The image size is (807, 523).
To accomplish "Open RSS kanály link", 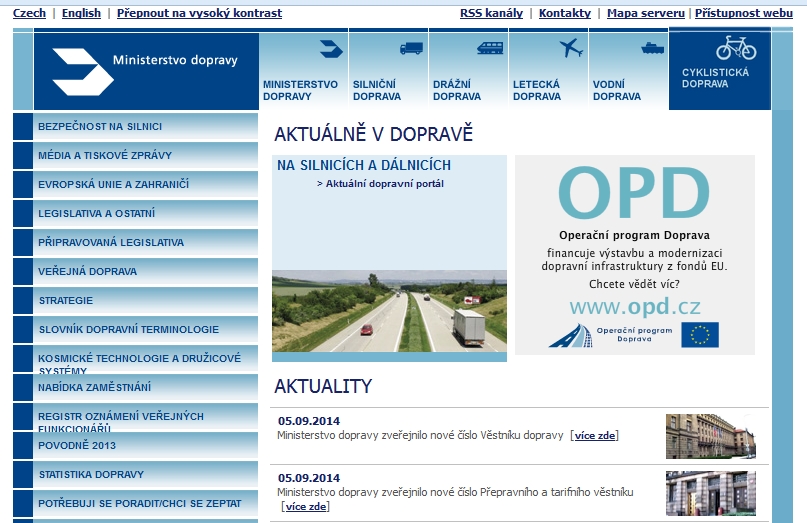I will pyautogui.click(x=491, y=13).
